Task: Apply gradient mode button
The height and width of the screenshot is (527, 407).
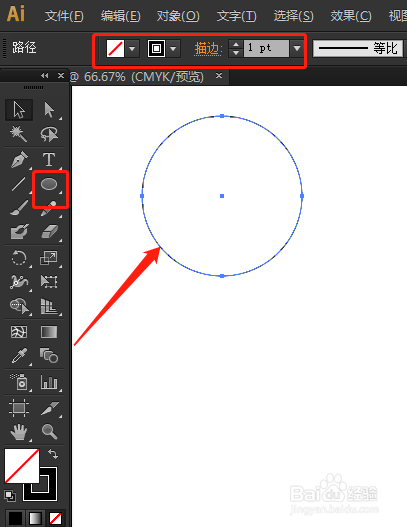Action: [x=36, y=518]
